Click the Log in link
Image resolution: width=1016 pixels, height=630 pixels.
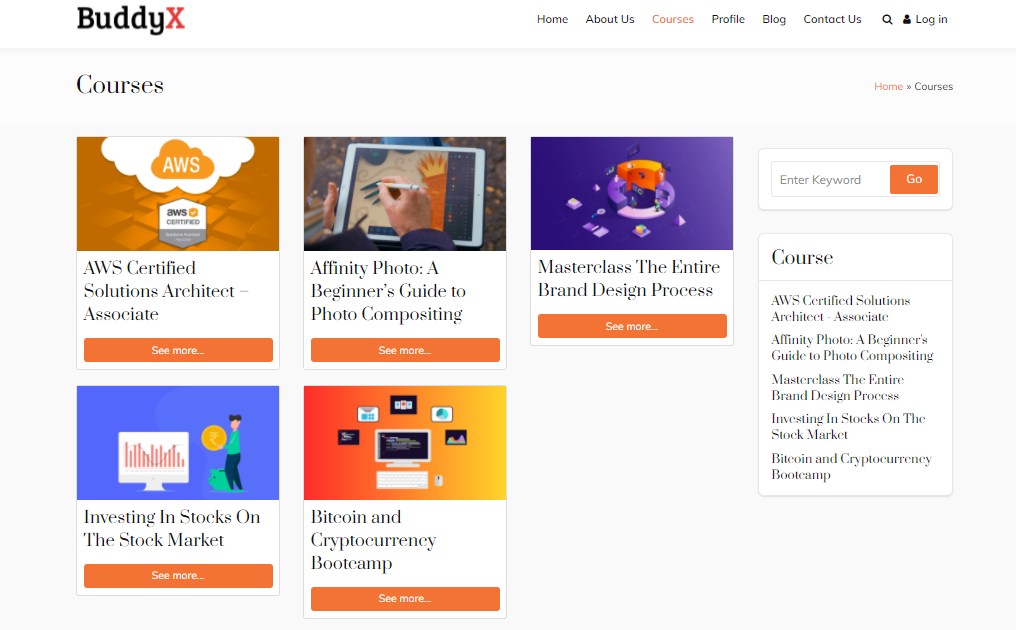click(x=931, y=19)
